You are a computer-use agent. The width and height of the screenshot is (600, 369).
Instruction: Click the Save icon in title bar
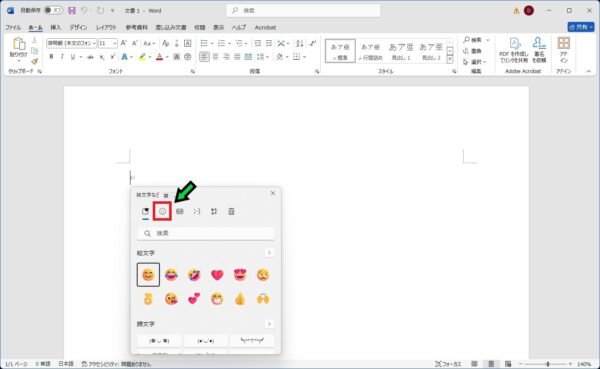[72, 10]
